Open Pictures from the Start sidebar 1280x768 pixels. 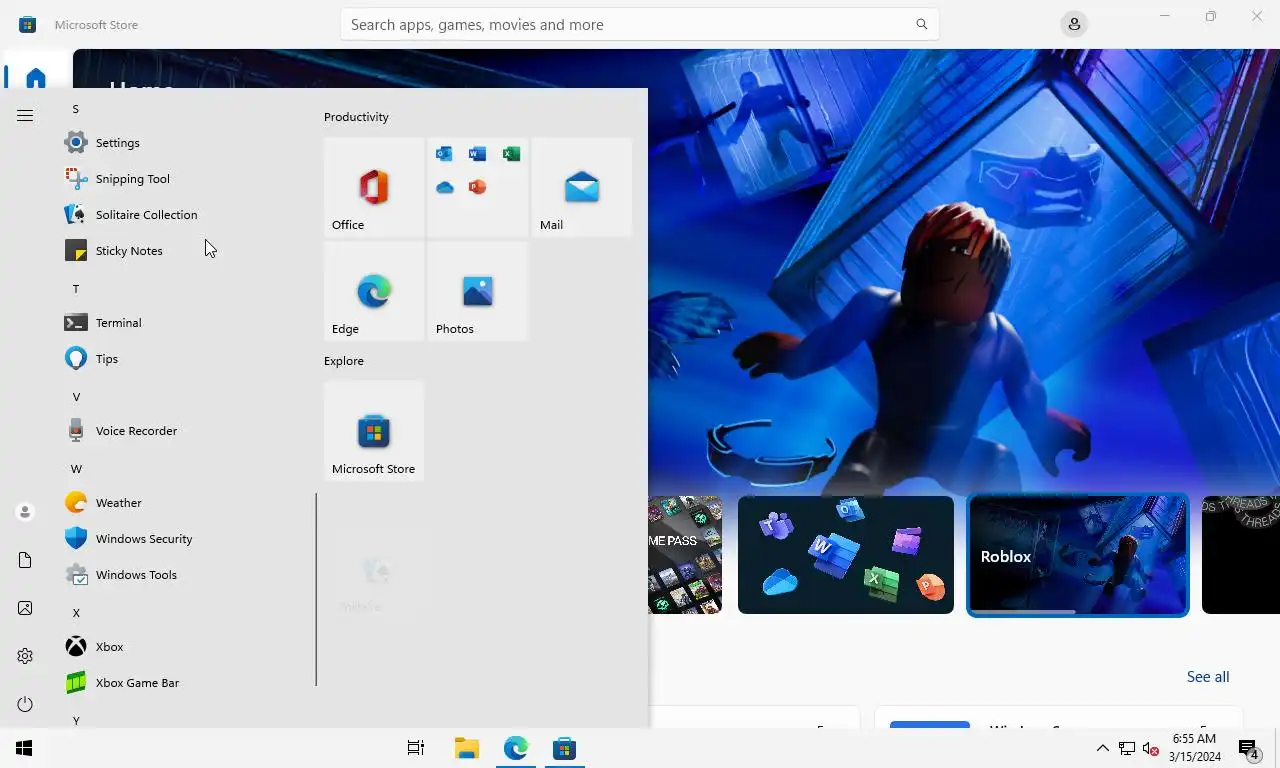click(x=25, y=608)
